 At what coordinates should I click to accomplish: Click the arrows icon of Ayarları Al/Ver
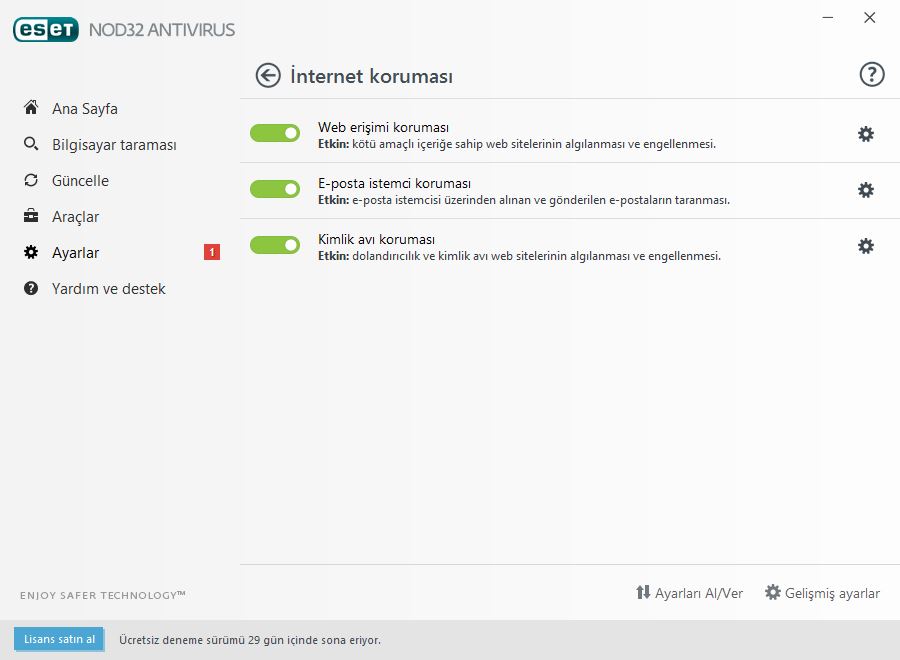pyautogui.click(x=643, y=592)
